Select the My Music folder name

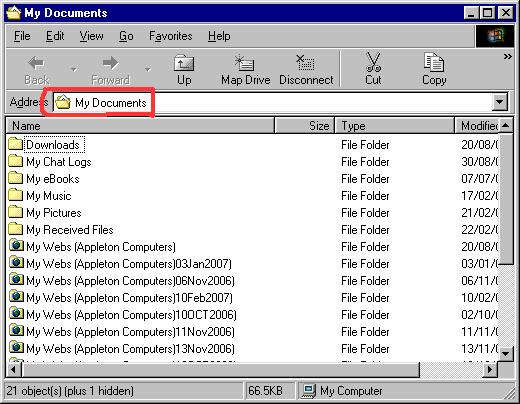(49, 196)
